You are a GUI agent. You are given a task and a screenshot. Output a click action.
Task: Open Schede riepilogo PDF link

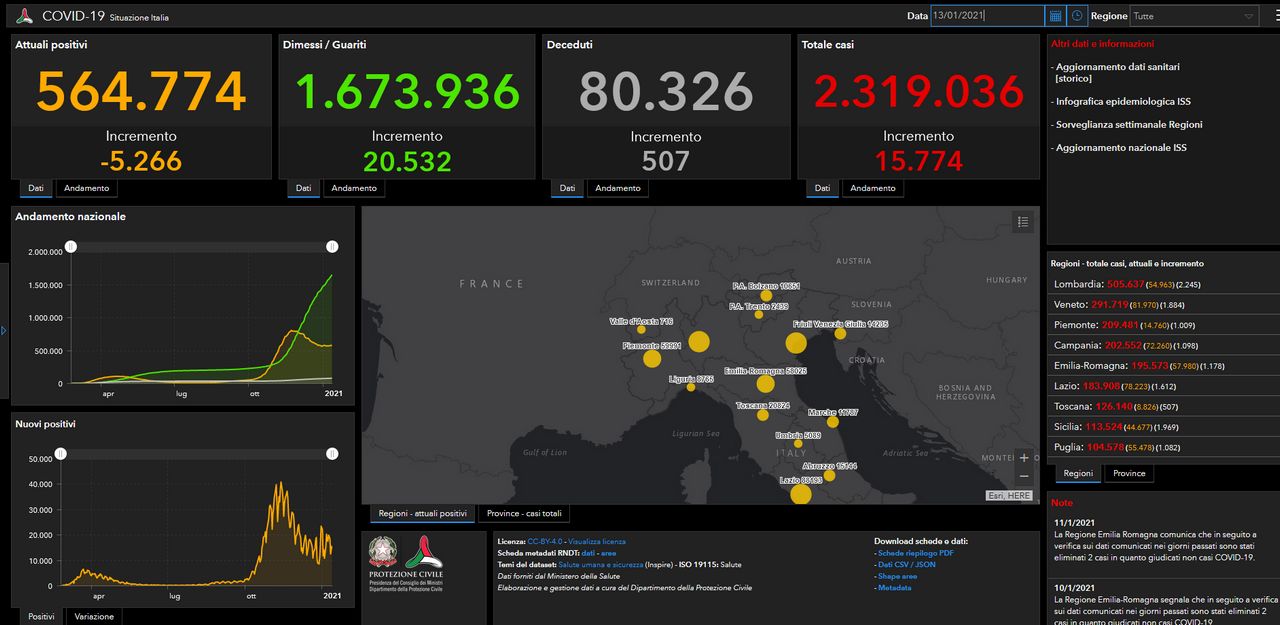click(x=914, y=553)
